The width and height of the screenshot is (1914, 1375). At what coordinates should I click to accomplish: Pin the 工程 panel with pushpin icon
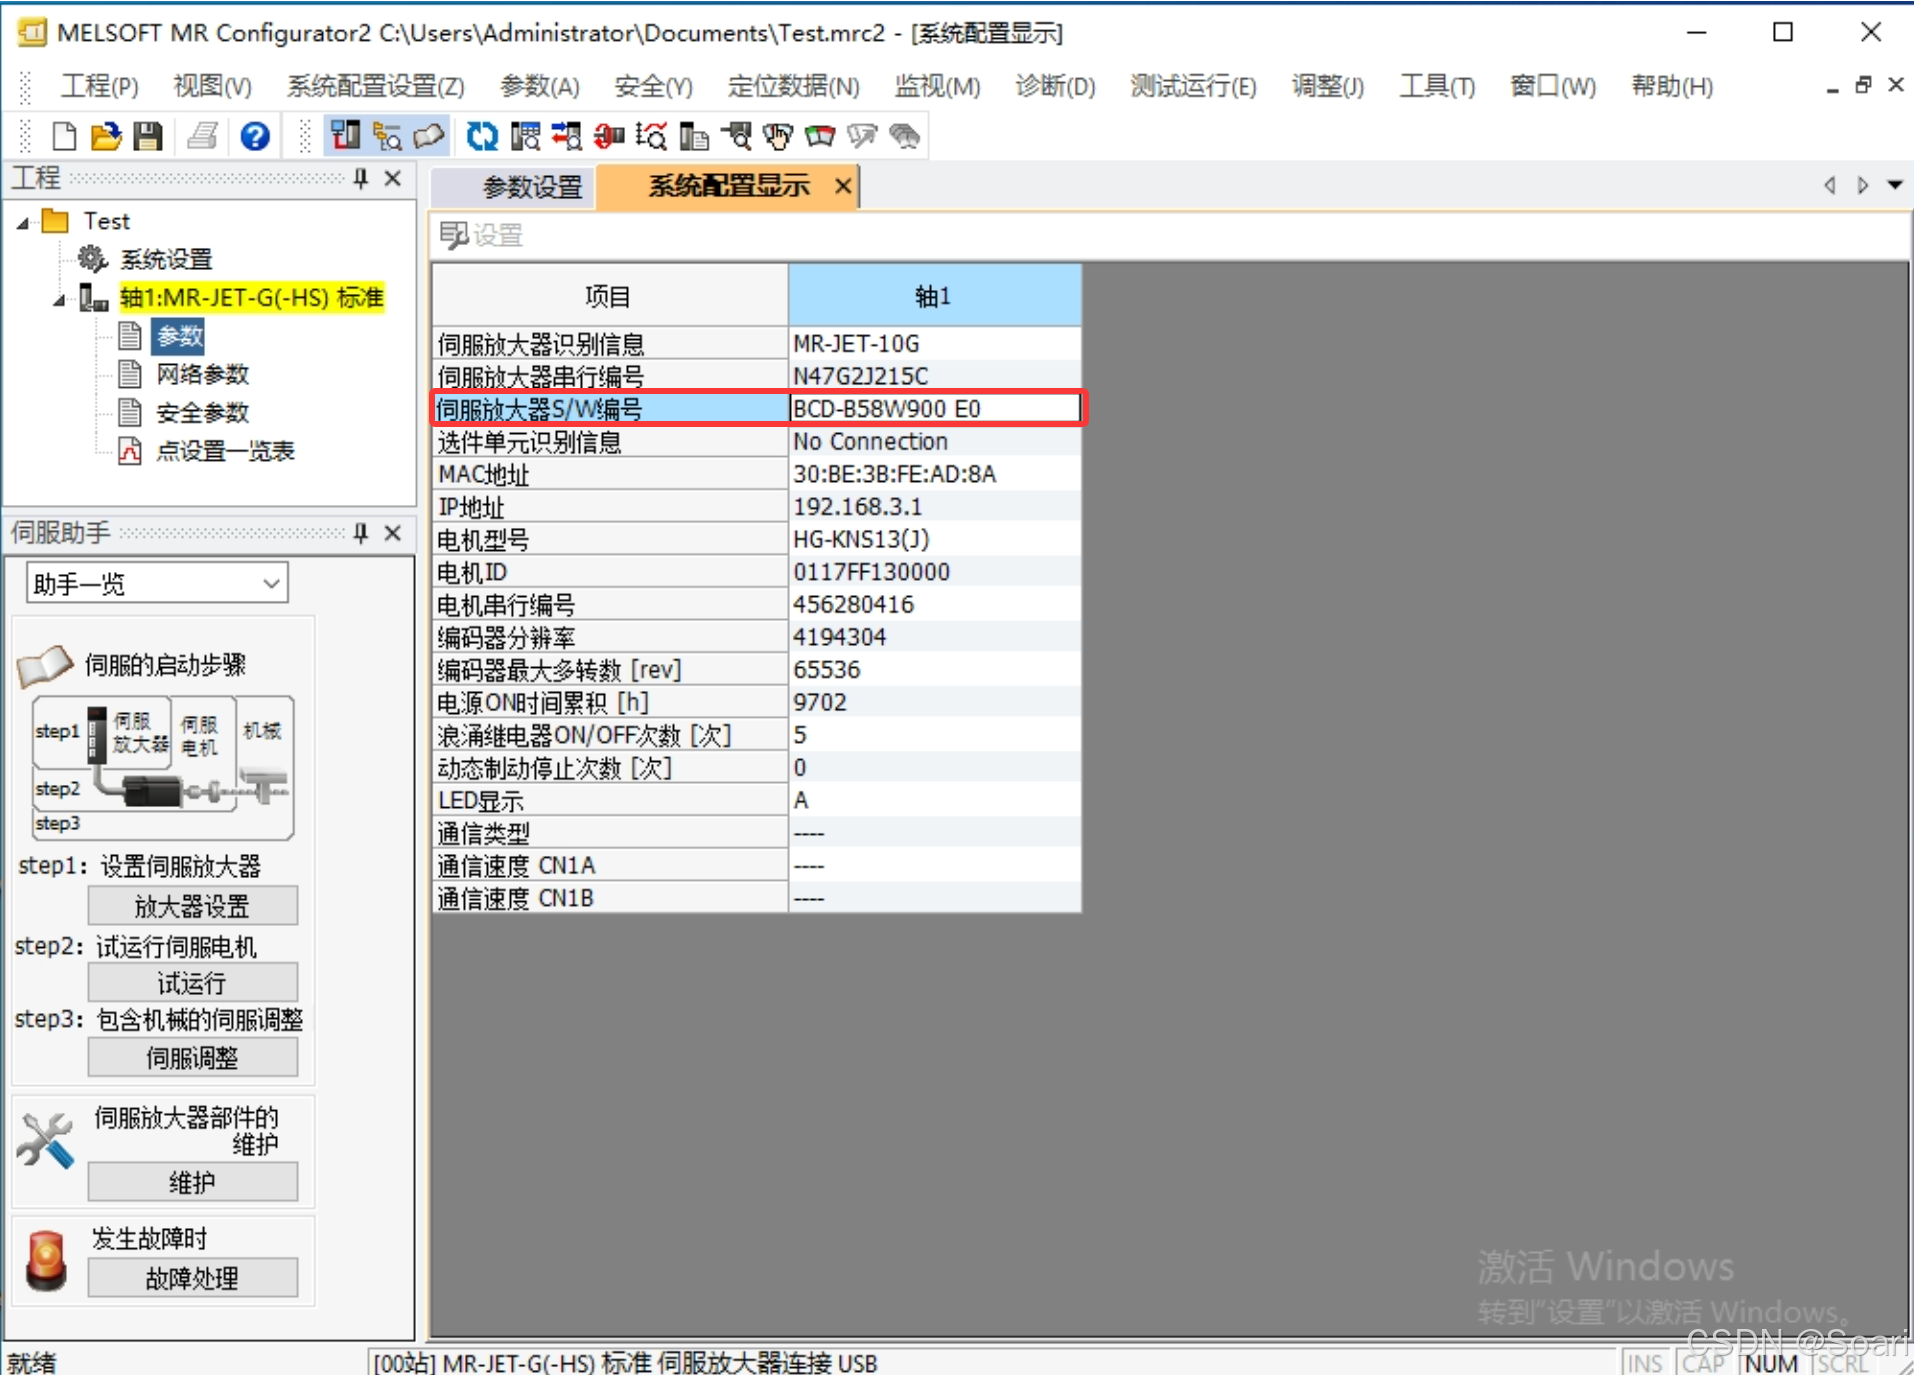tap(361, 178)
